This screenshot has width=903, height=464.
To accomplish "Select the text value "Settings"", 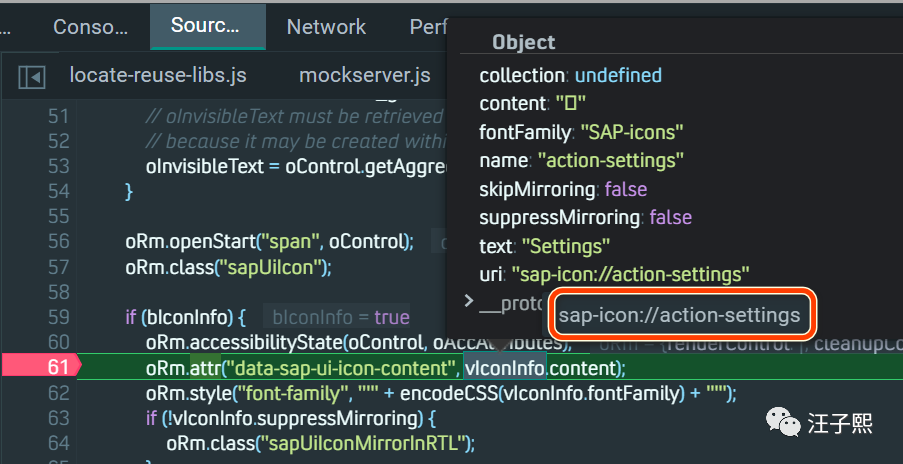I will tap(567, 246).
